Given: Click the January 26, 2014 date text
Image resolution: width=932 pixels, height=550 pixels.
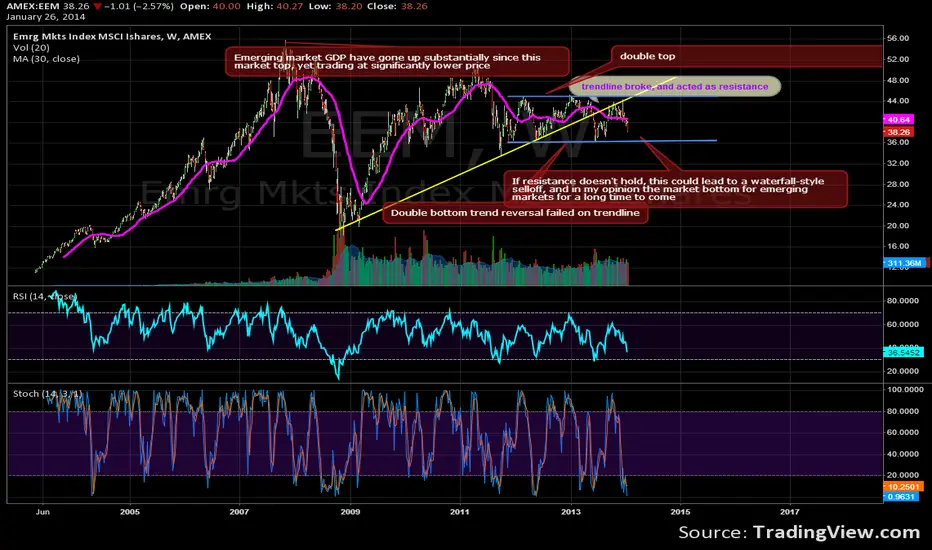Looking at the screenshot, I should coord(46,17).
